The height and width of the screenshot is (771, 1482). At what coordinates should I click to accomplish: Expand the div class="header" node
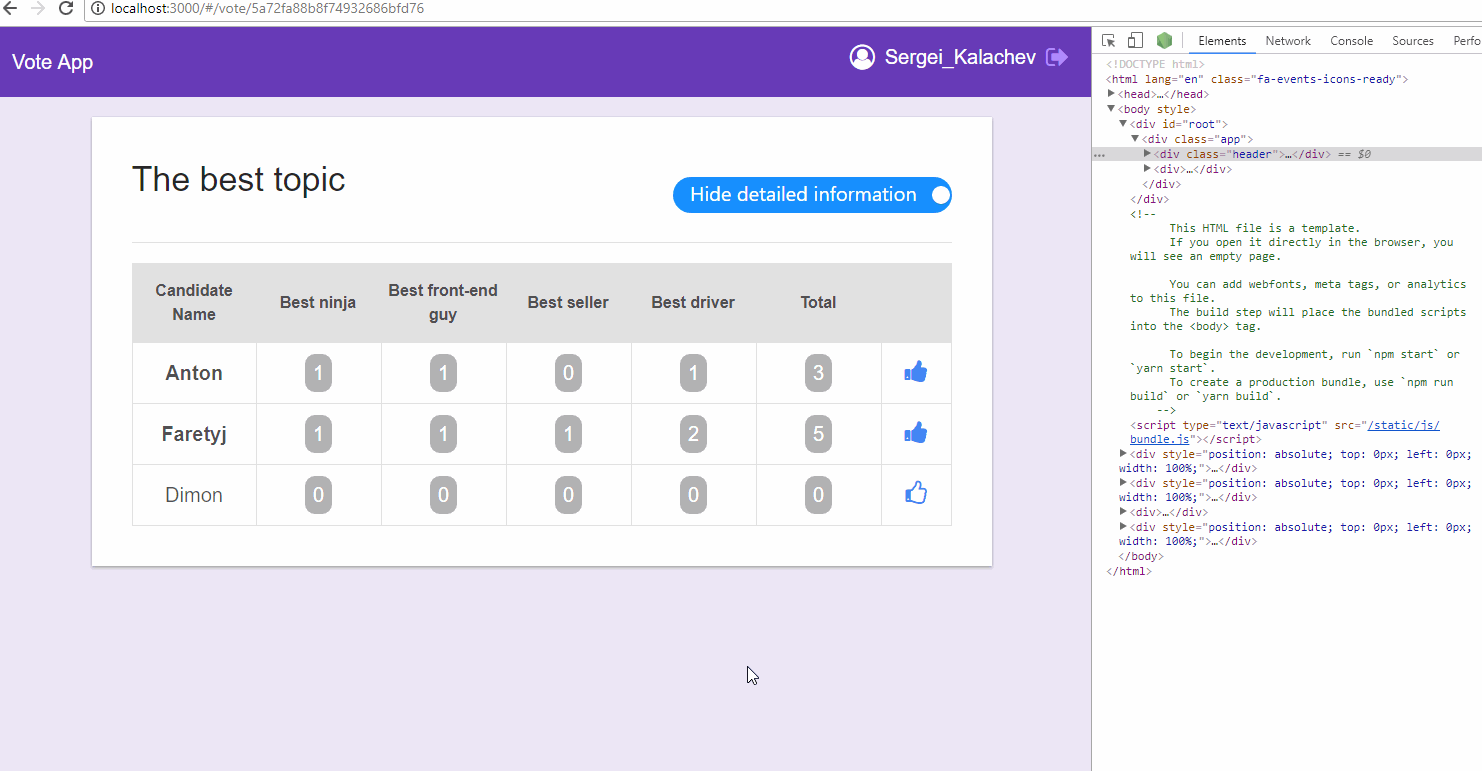[1148, 154]
